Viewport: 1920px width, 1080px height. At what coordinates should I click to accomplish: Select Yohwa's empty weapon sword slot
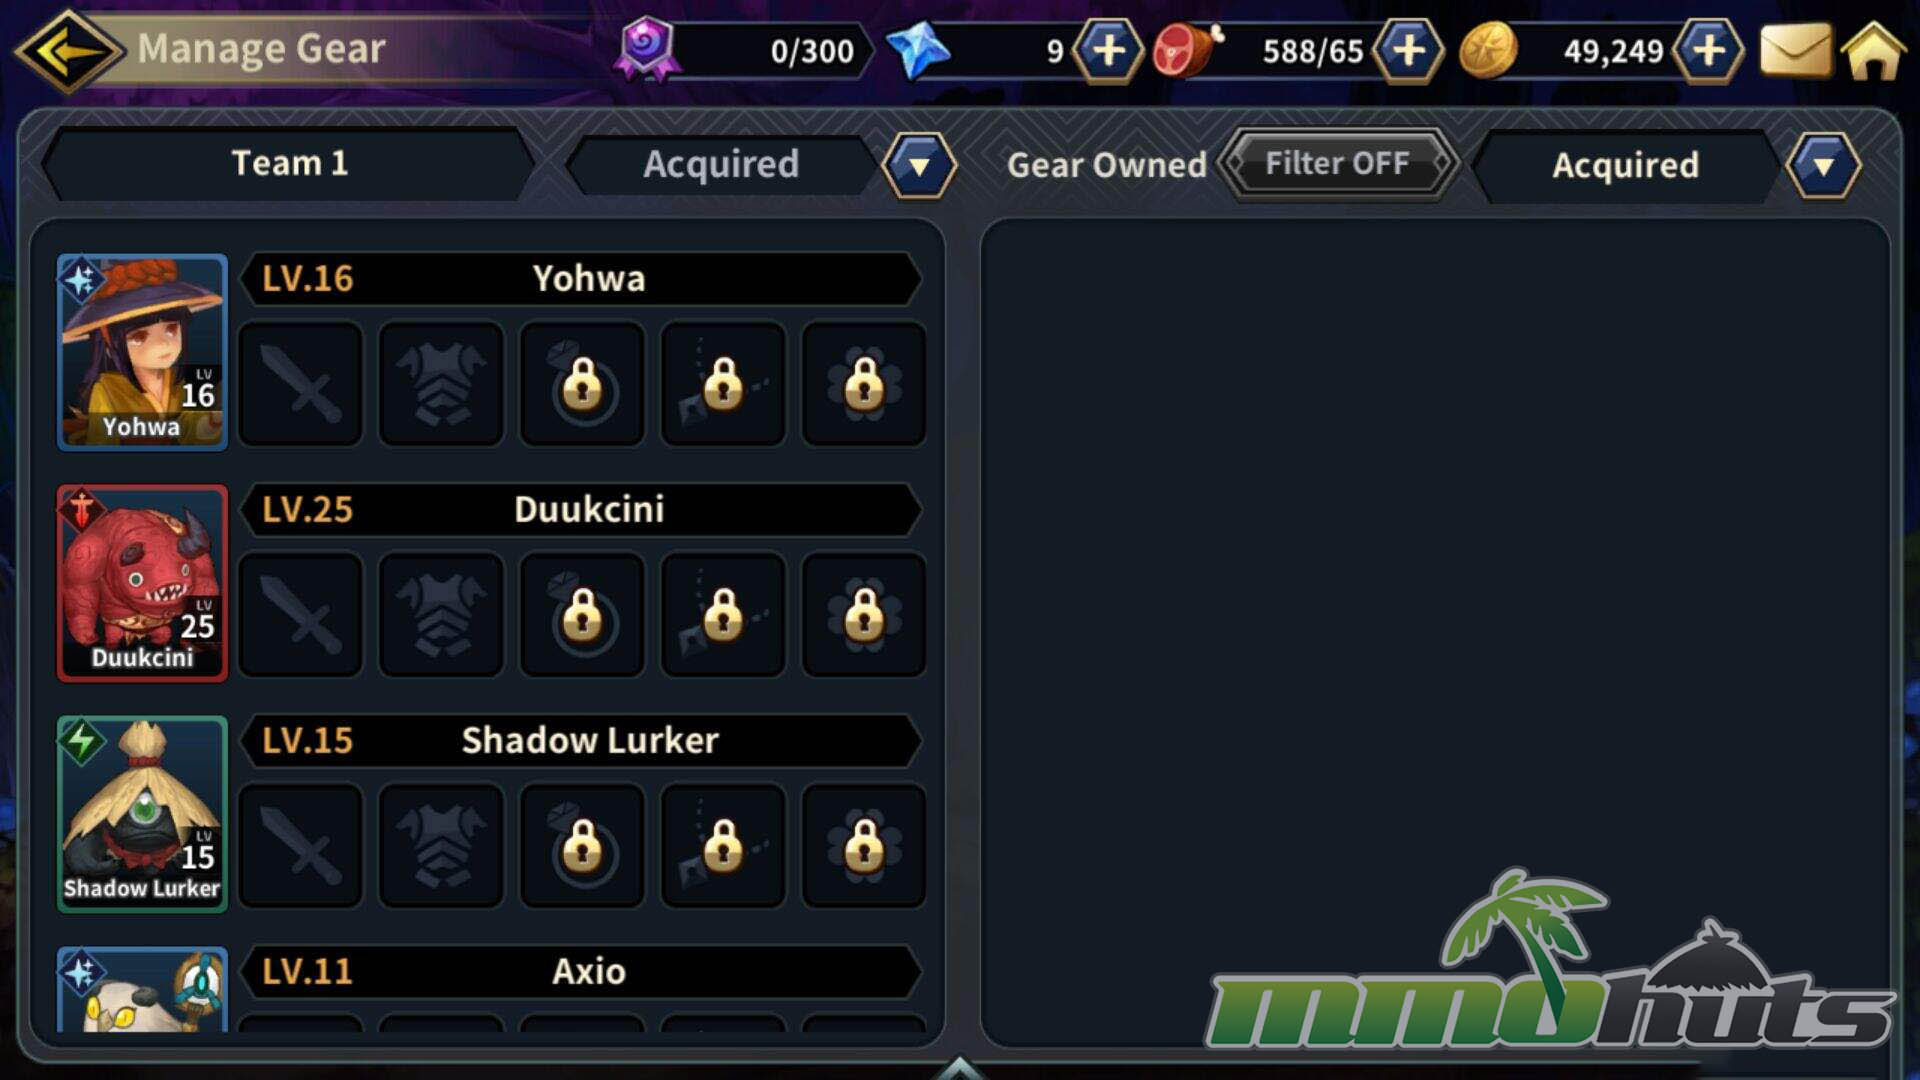click(301, 383)
